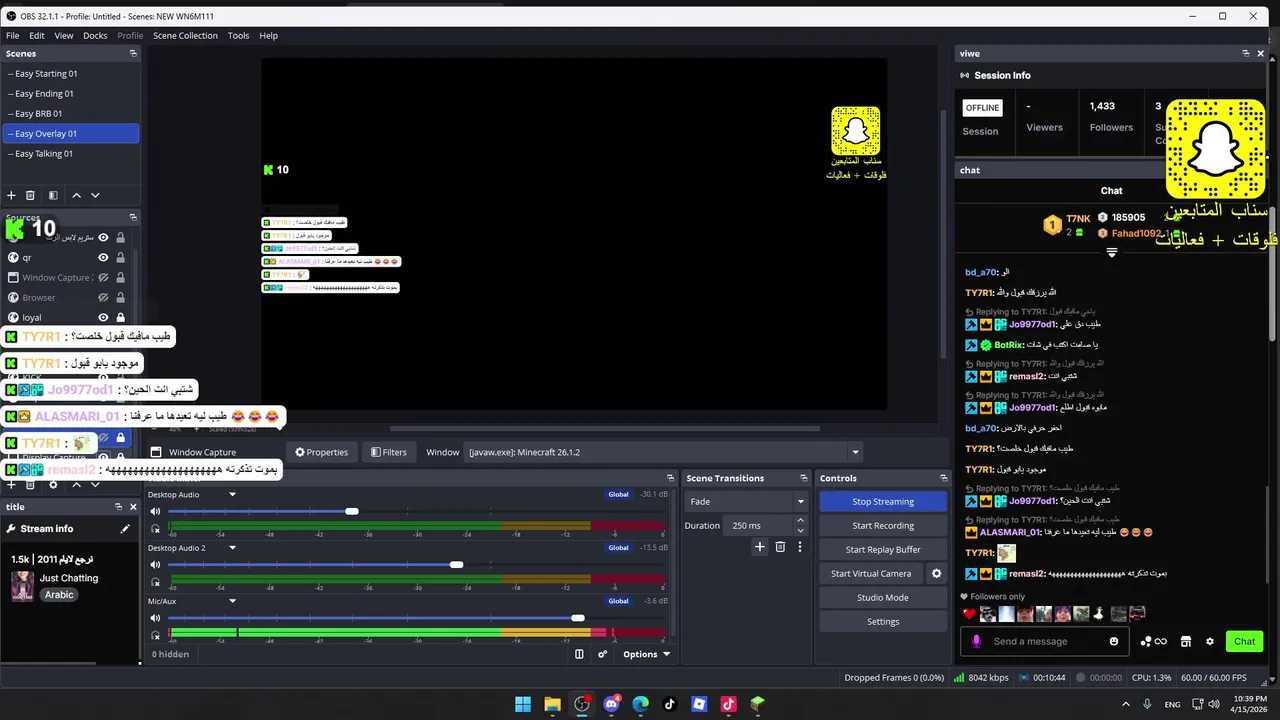
Task: Open source Filters button
Action: [x=388, y=452]
